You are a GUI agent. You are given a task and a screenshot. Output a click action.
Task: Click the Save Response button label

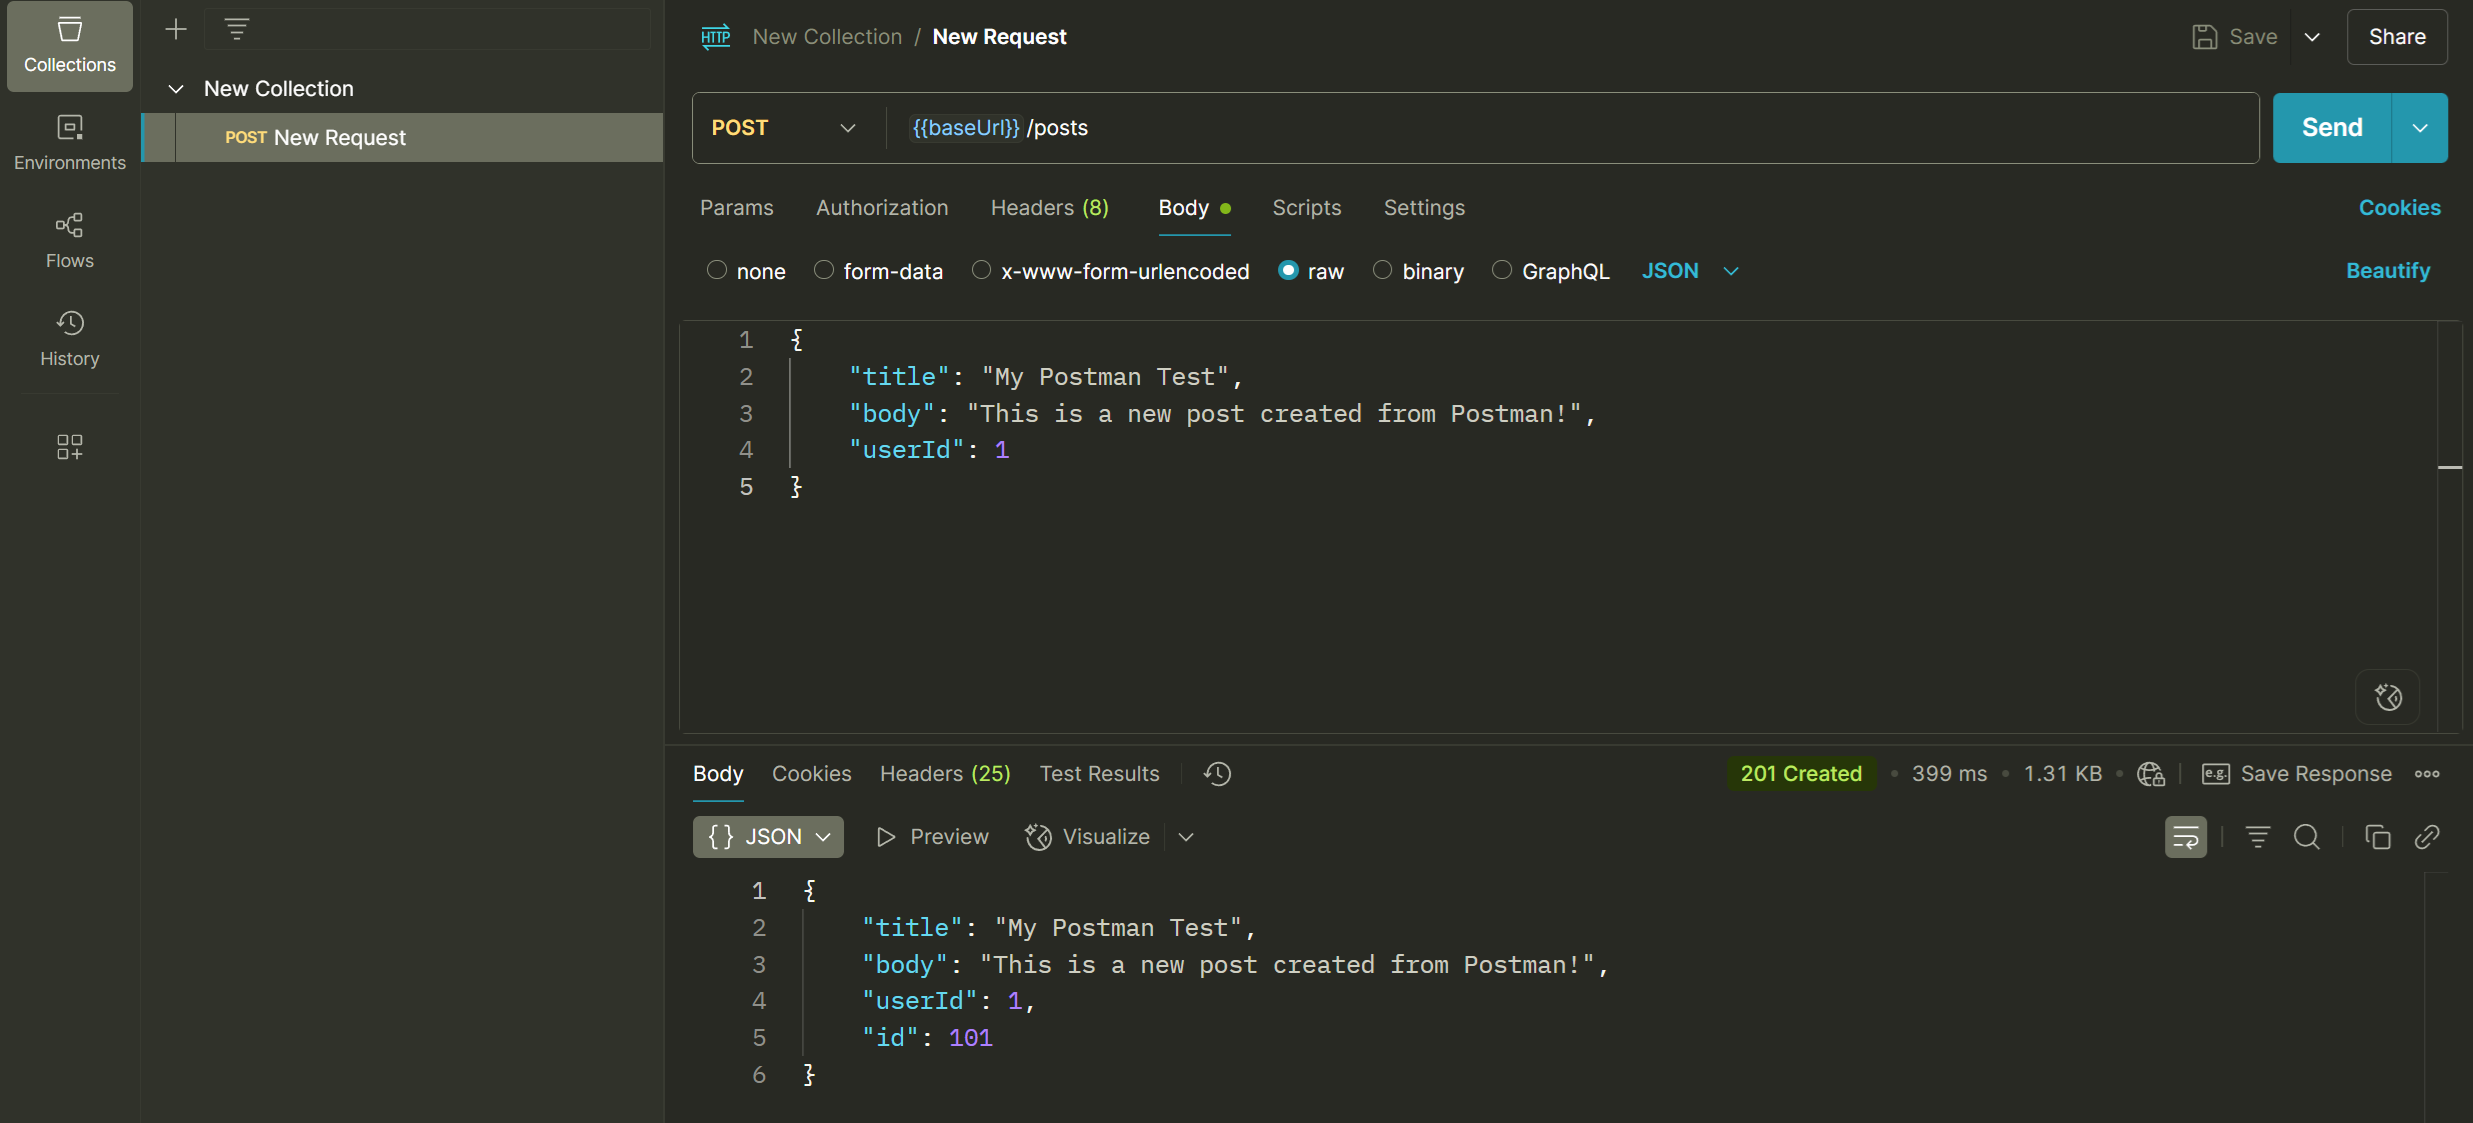tap(2316, 774)
